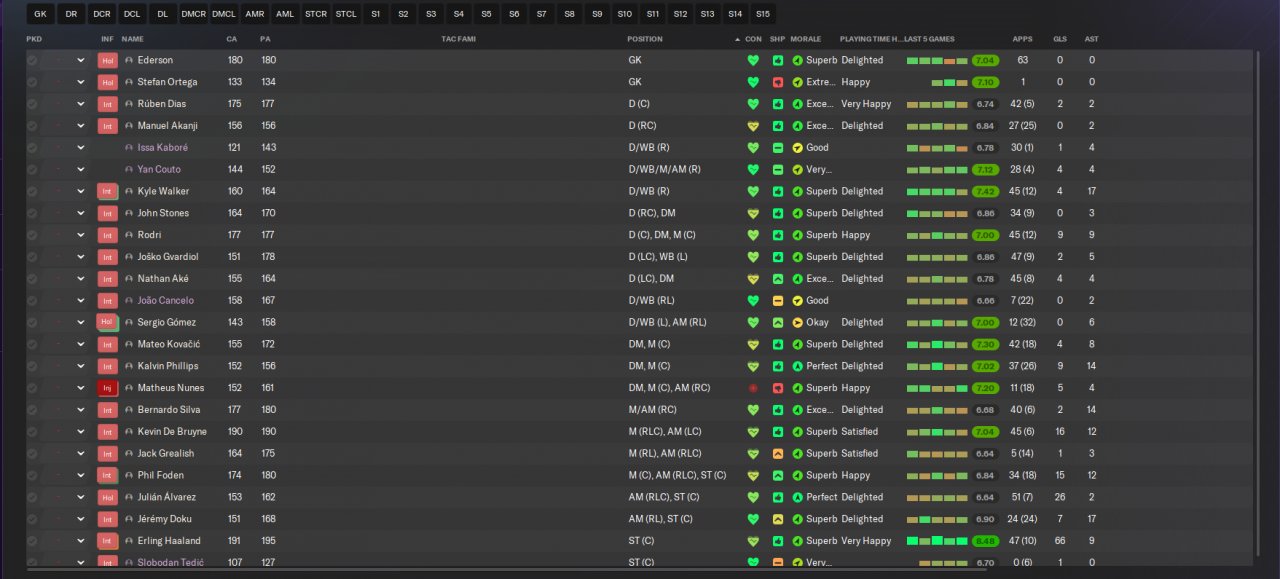Image resolution: width=1280 pixels, height=579 pixels.
Task: Click Ederson's last 5 games form bars
Action: coord(937,60)
